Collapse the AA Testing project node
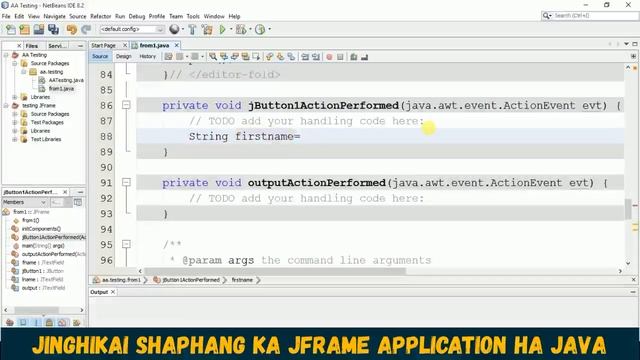 click(x=6, y=55)
